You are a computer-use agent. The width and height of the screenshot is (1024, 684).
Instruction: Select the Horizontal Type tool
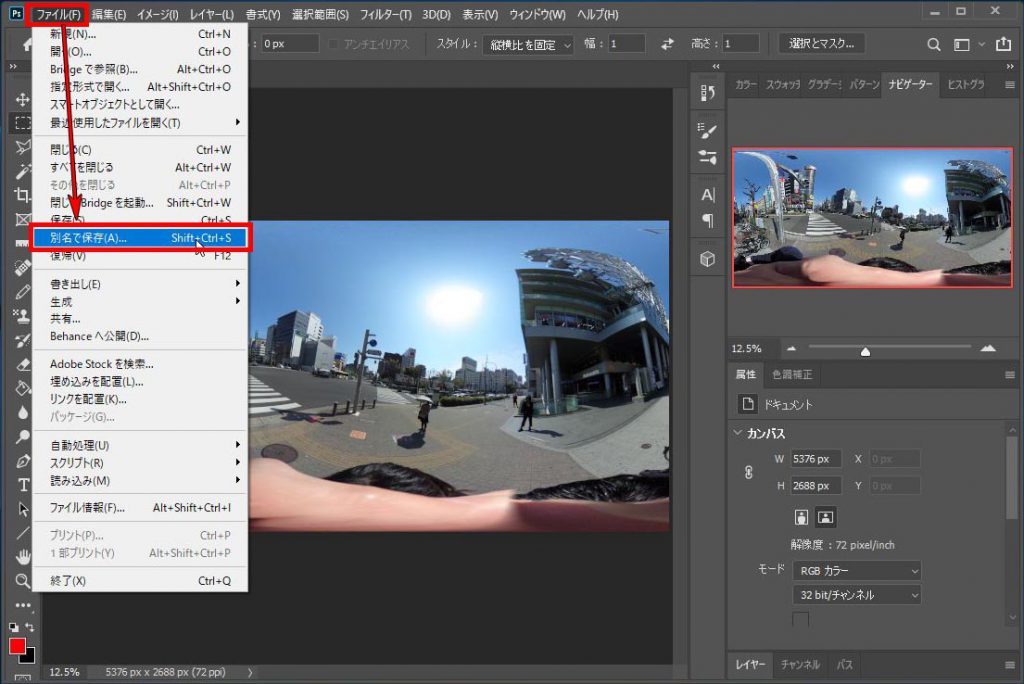[x=22, y=485]
